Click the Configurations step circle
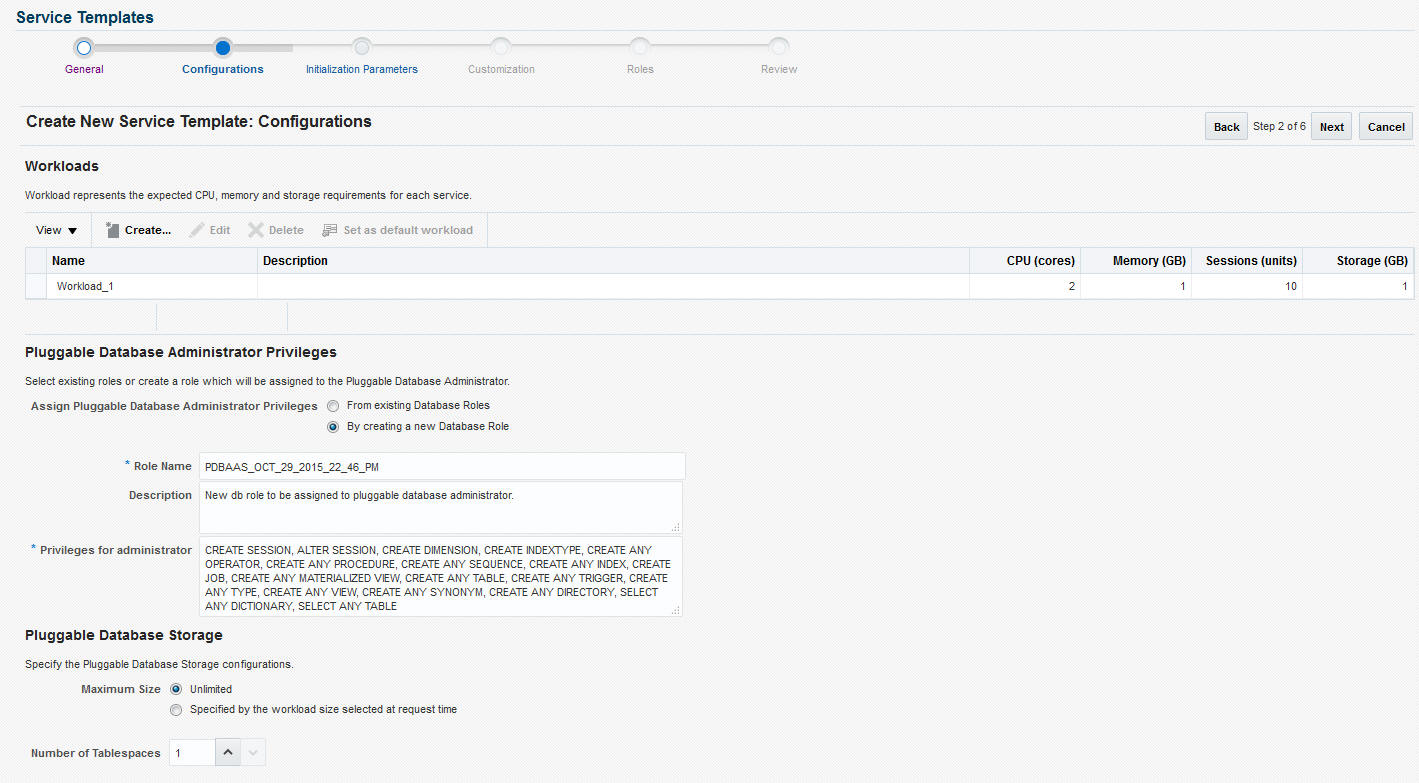The width and height of the screenshot is (1419, 783). pos(223,47)
